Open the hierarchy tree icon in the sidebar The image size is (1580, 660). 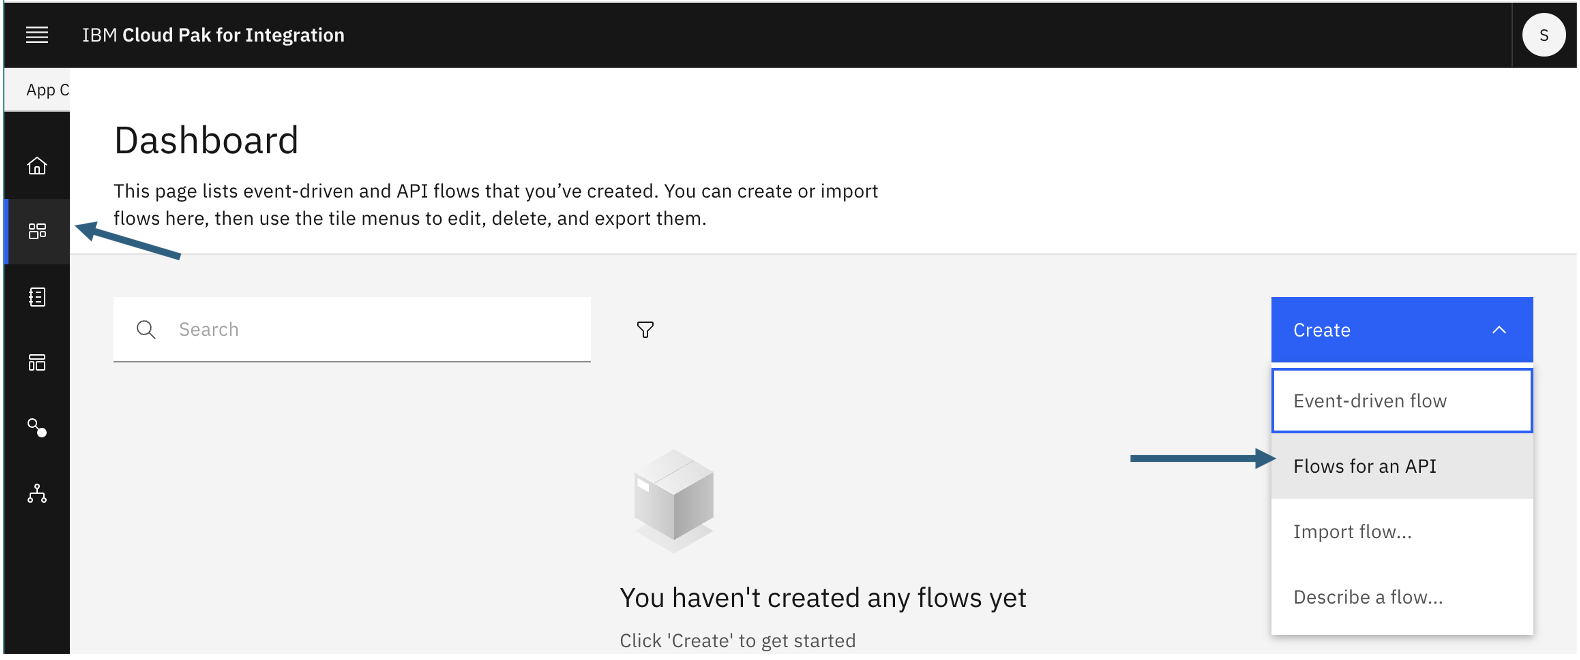[37, 494]
